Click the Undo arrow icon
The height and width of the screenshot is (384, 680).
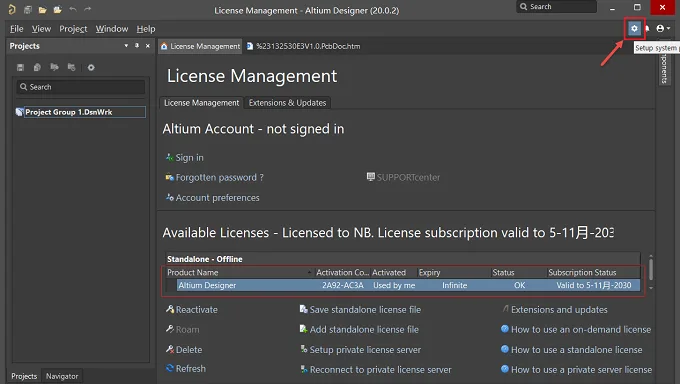coord(72,9)
